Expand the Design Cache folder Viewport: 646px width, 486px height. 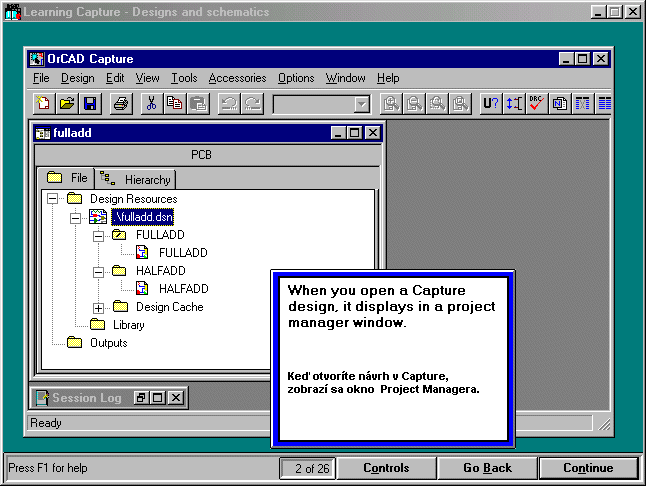(x=98, y=307)
